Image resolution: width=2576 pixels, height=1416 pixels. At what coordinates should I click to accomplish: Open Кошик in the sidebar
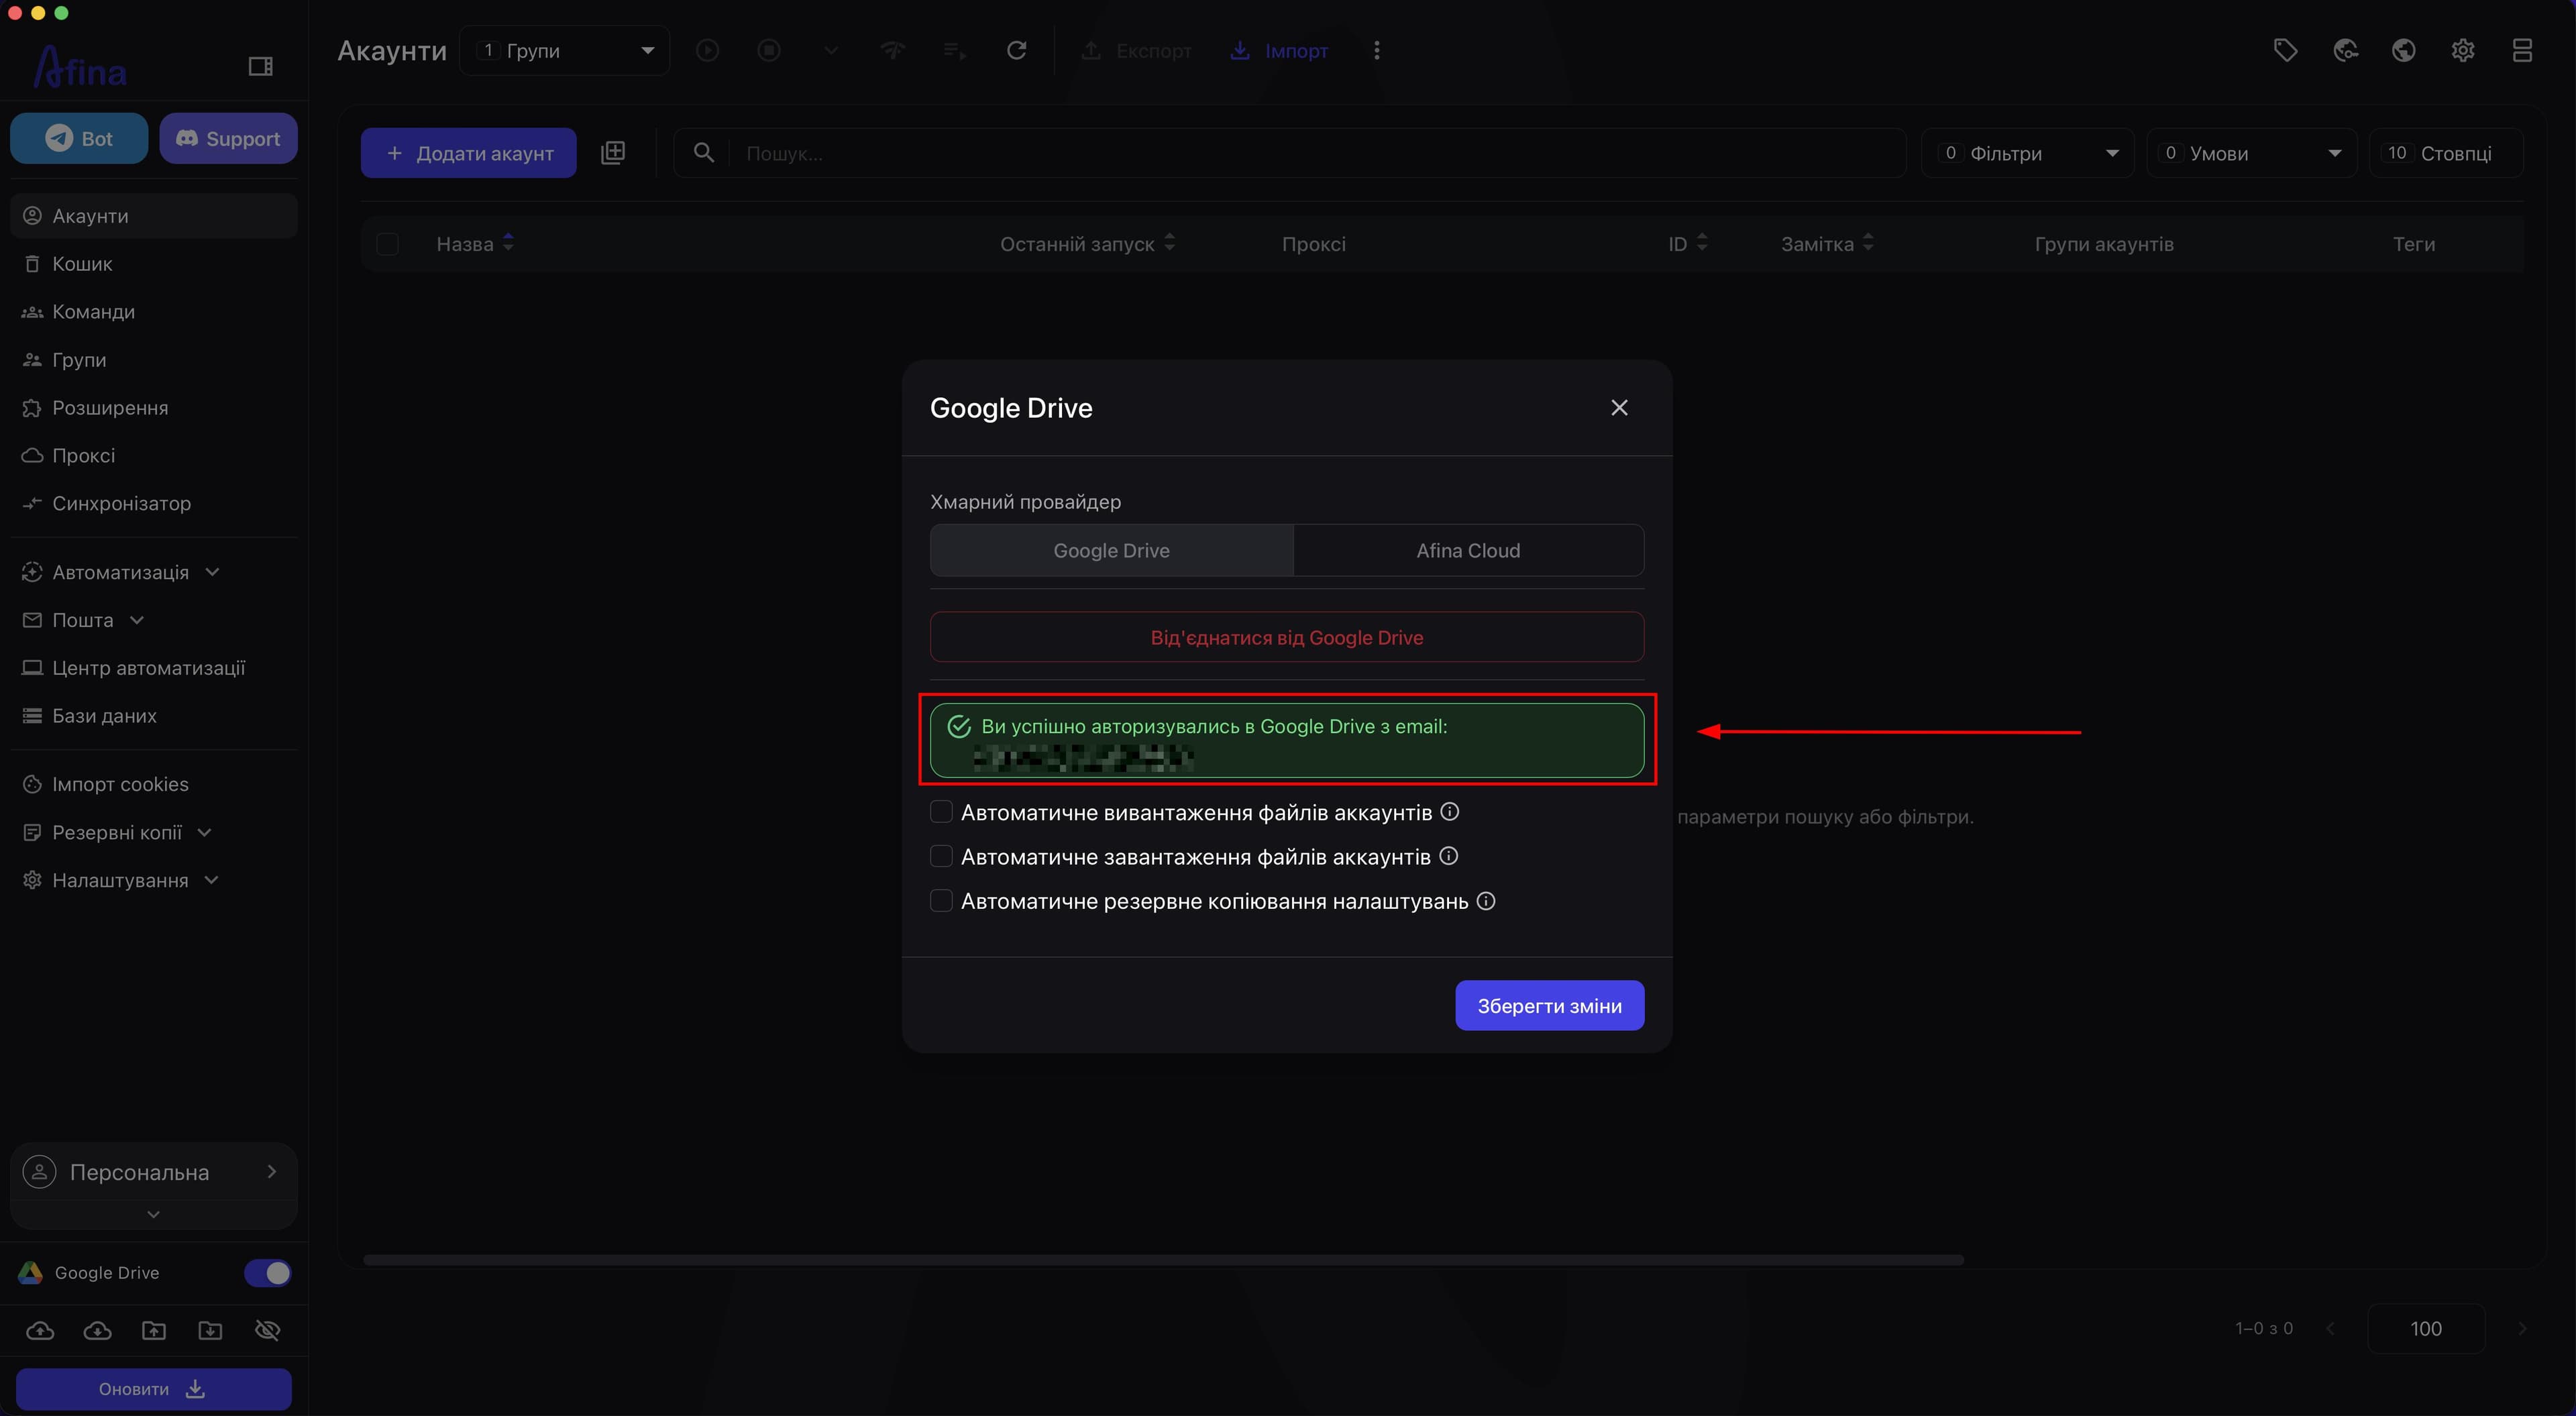click(x=154, y=264)
